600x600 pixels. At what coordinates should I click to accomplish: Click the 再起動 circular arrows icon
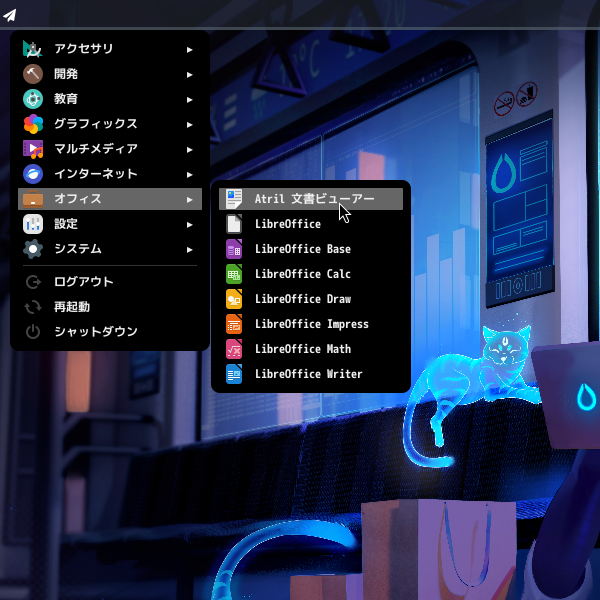[33, 307]
